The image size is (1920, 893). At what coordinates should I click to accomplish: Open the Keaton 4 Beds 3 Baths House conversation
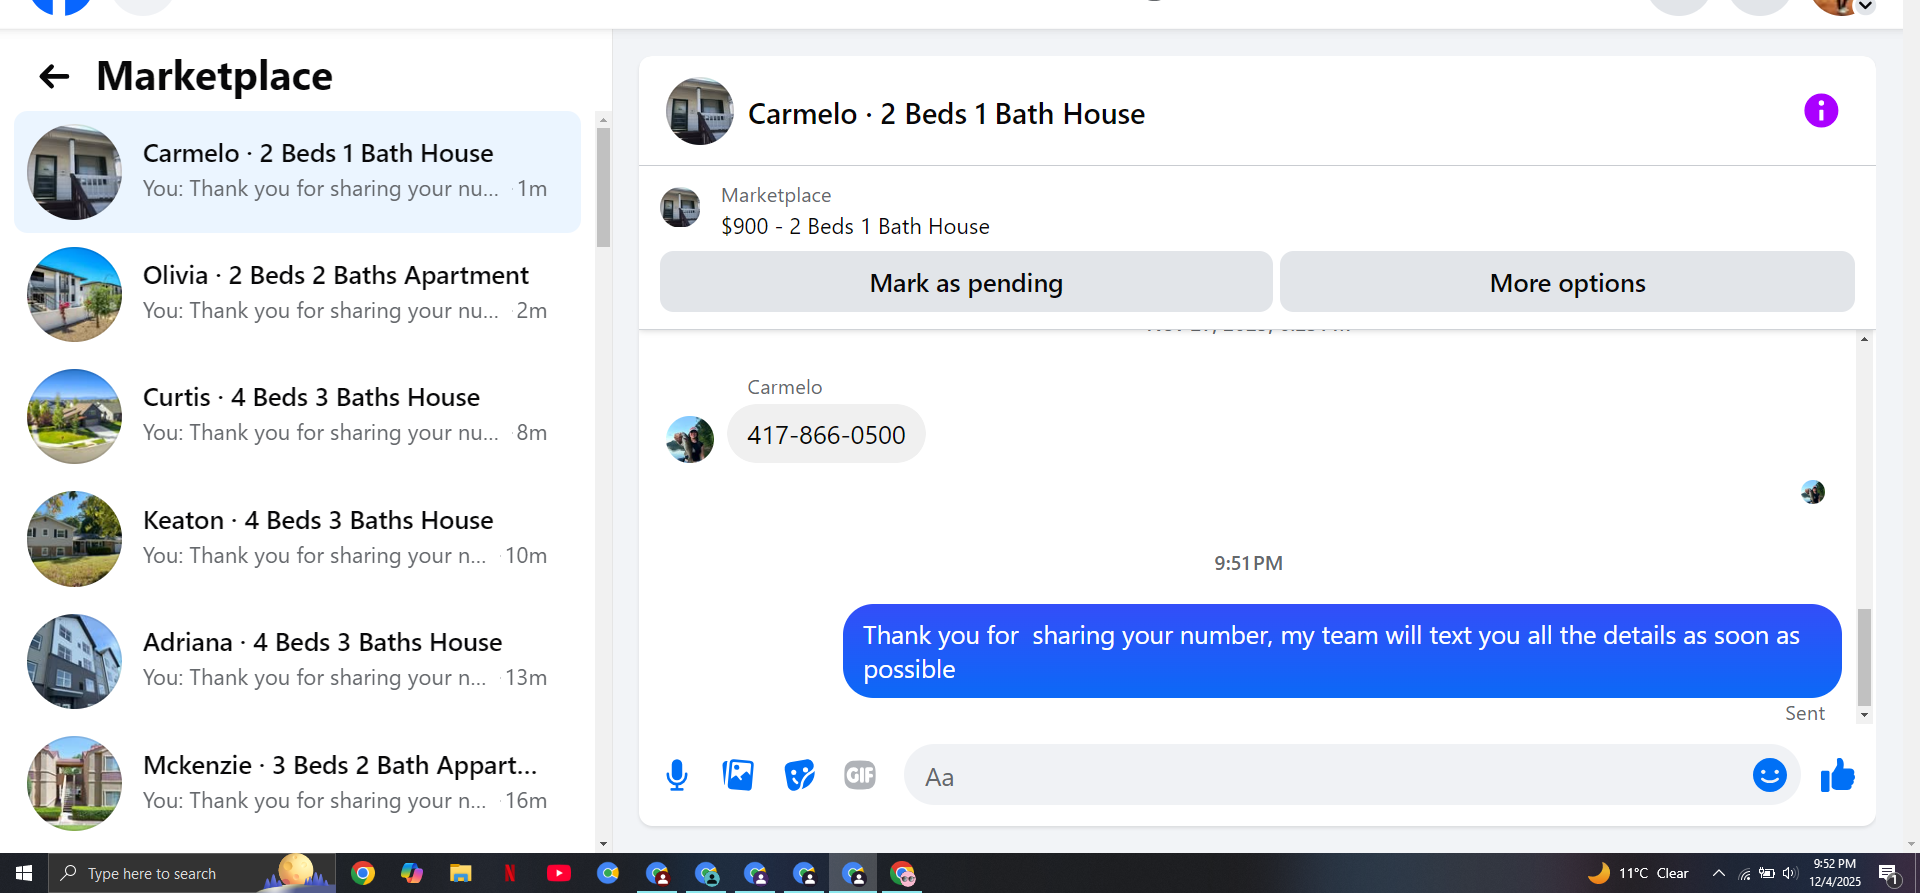click(297, 539)
